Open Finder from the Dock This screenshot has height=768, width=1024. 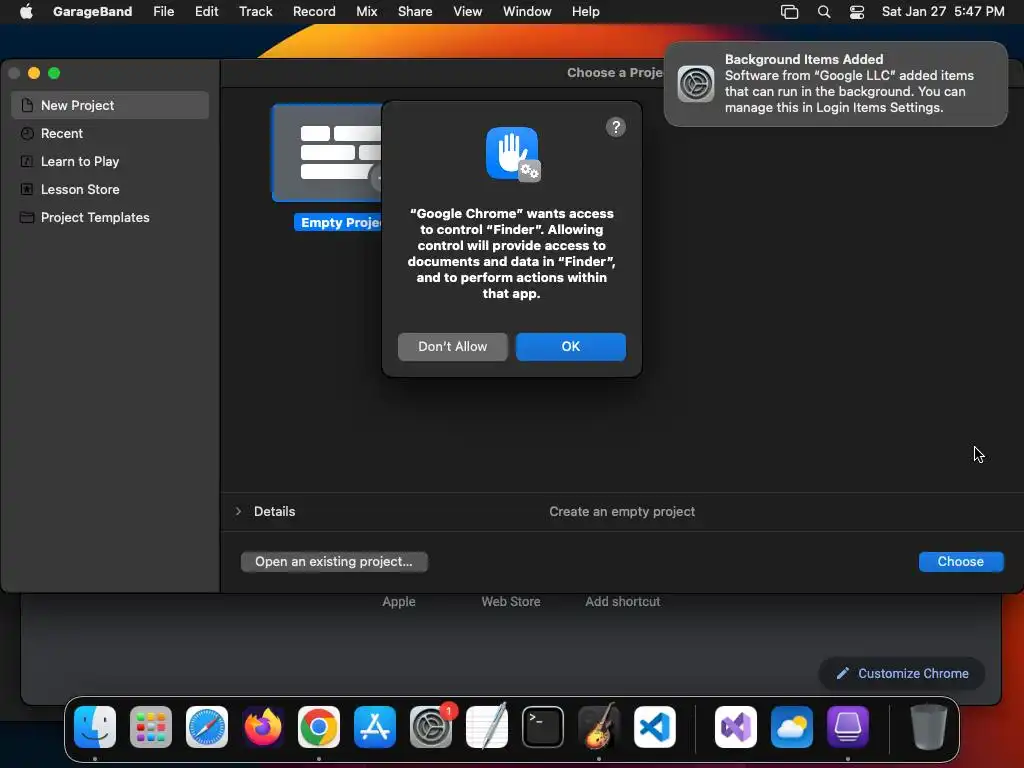click(x=95, y=727)
